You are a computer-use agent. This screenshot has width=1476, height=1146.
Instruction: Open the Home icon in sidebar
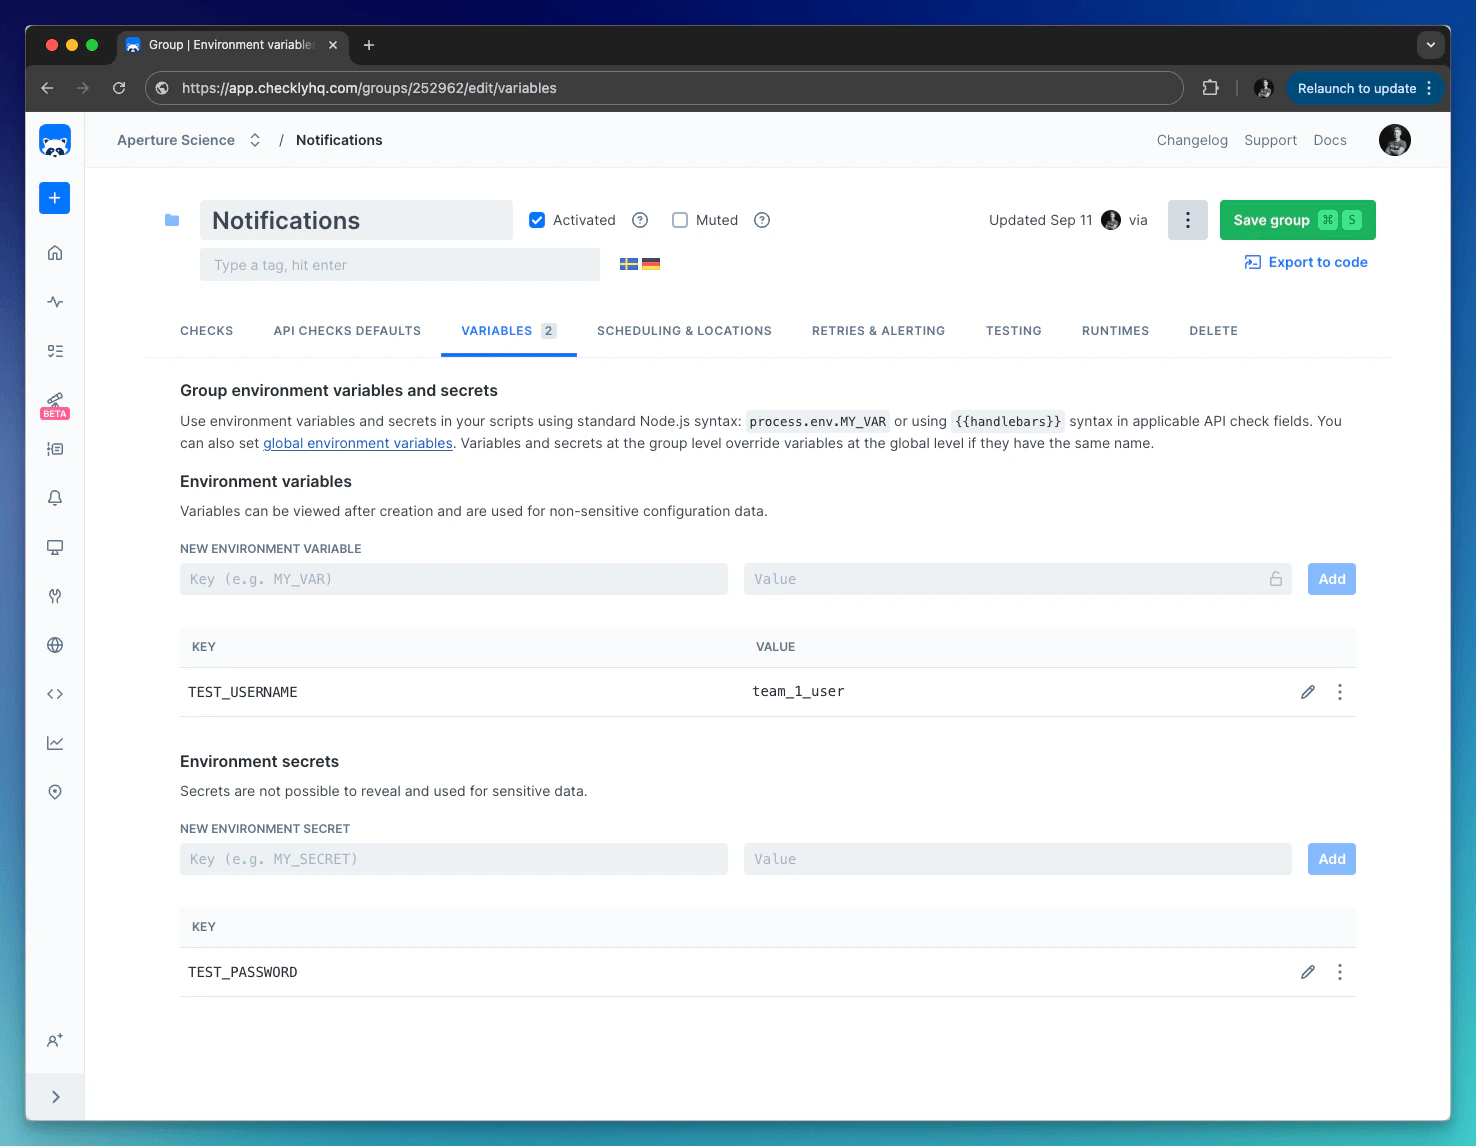[x=55, y=253]
